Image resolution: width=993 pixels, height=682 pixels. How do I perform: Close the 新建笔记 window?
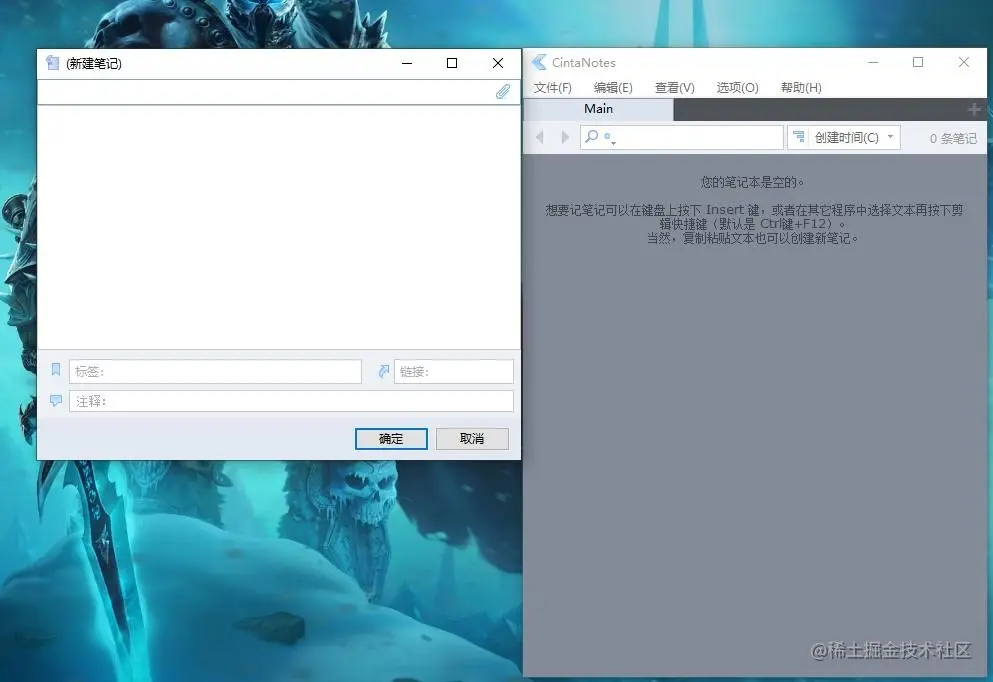click(498, 63)
